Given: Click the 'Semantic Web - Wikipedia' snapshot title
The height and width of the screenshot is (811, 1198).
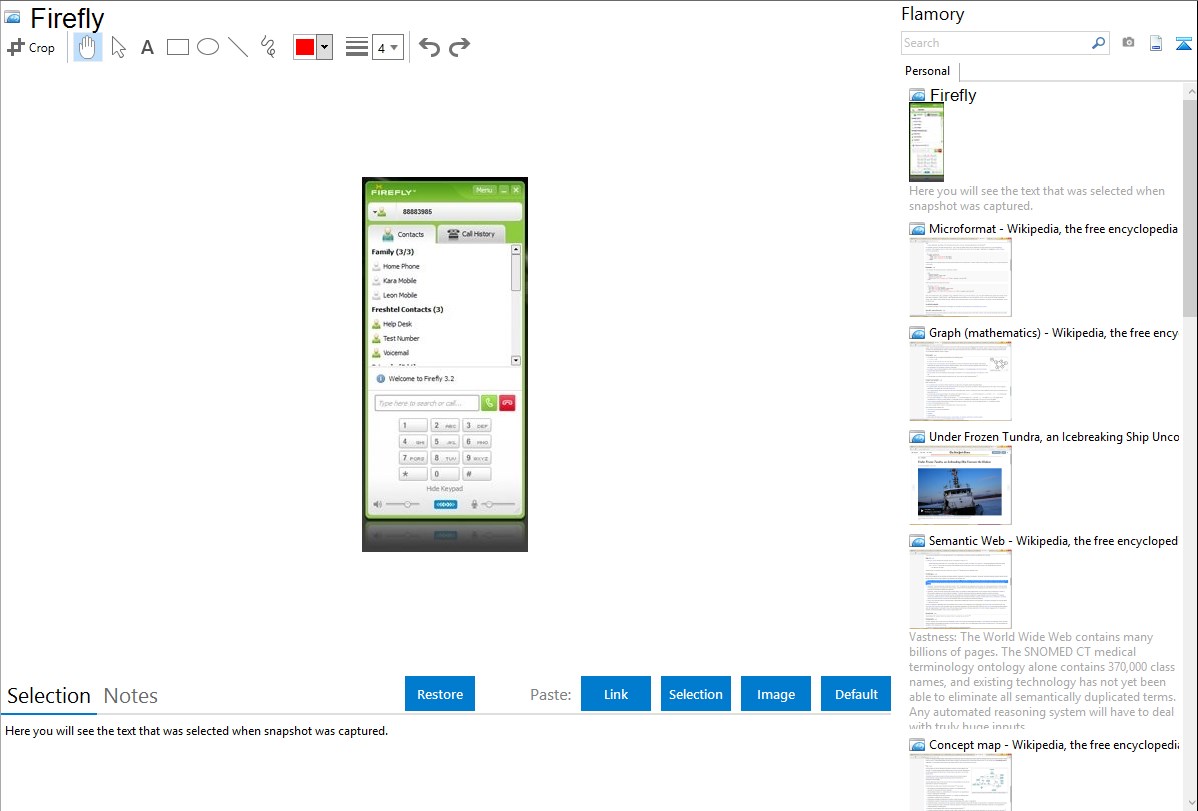Looking at the screenshot, I should point(1053,540).
